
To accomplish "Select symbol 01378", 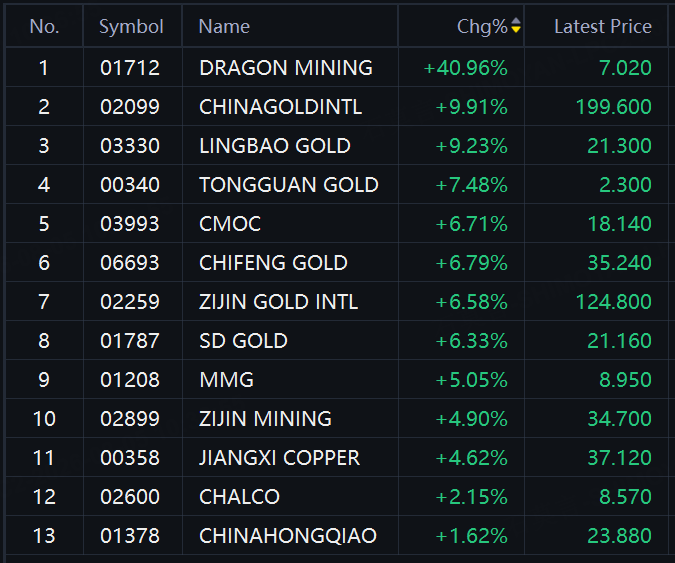I will tap(130, 536).
